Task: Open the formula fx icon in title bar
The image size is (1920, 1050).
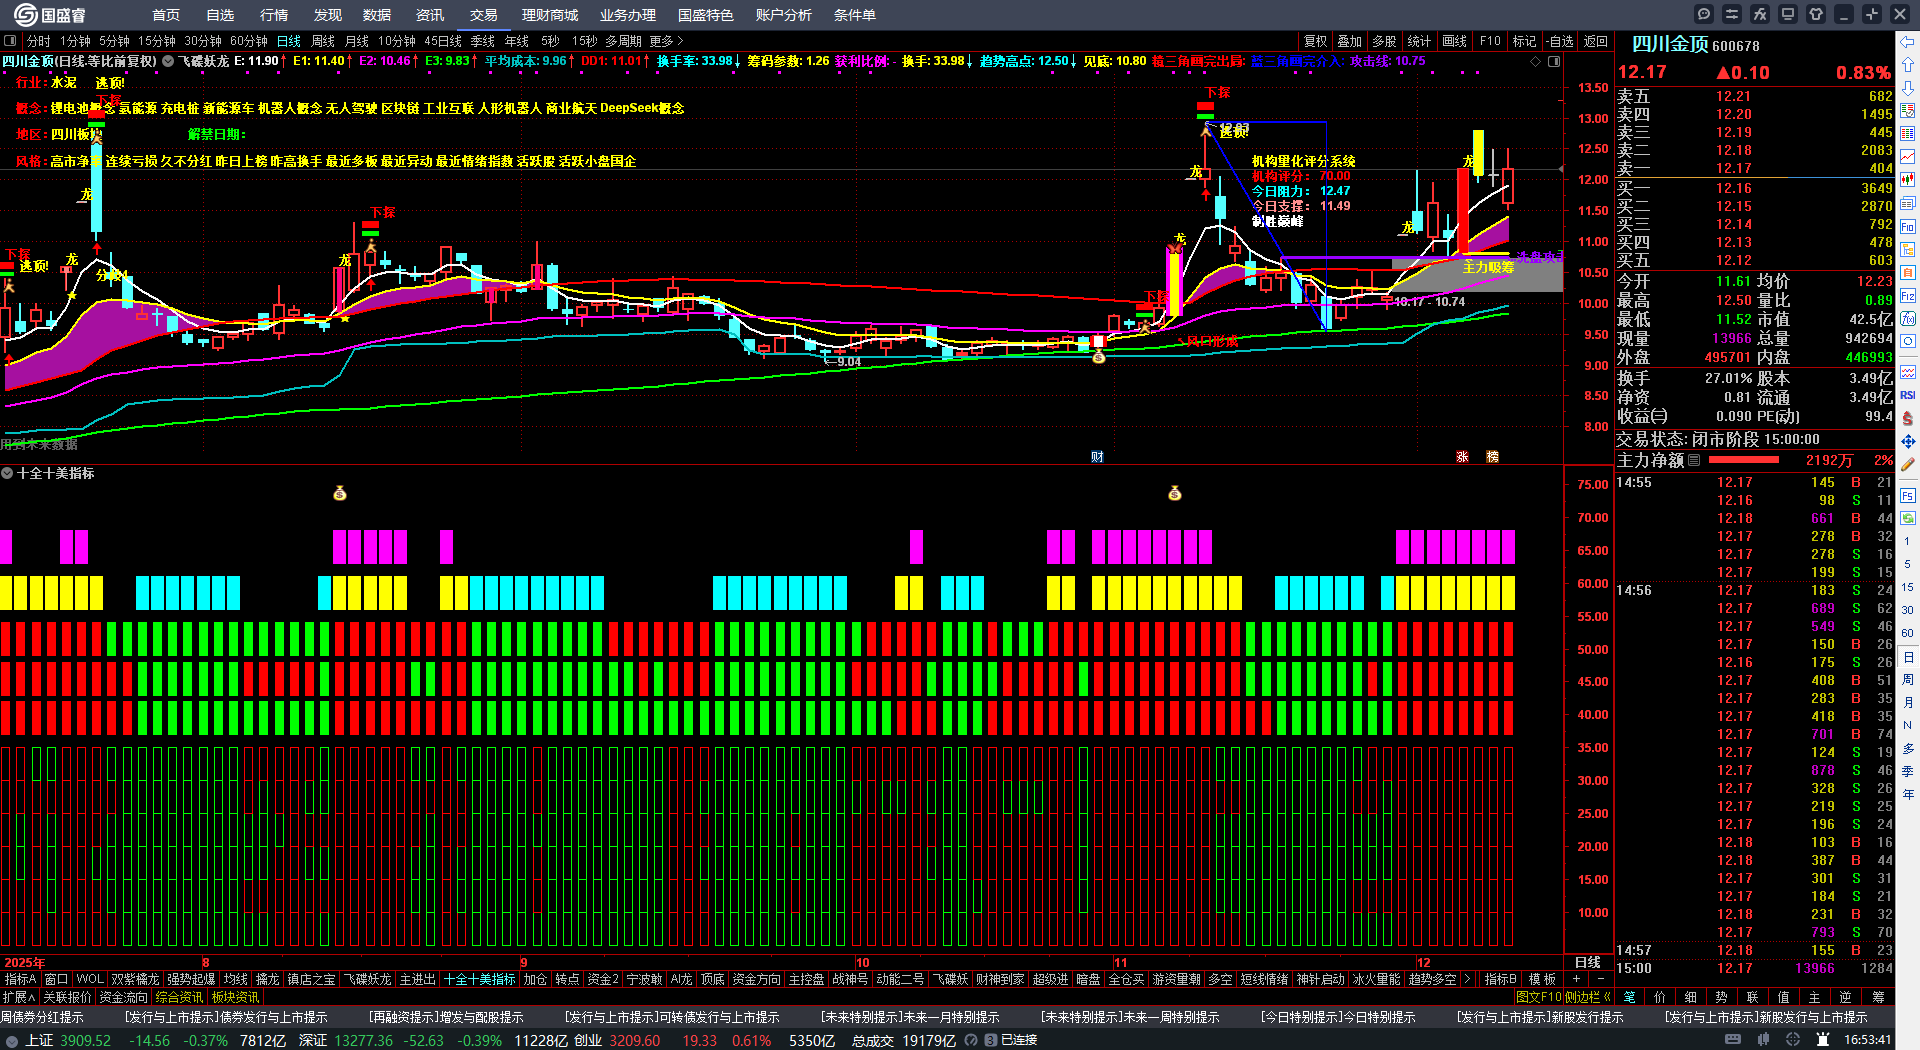Action: (1760, 14)
